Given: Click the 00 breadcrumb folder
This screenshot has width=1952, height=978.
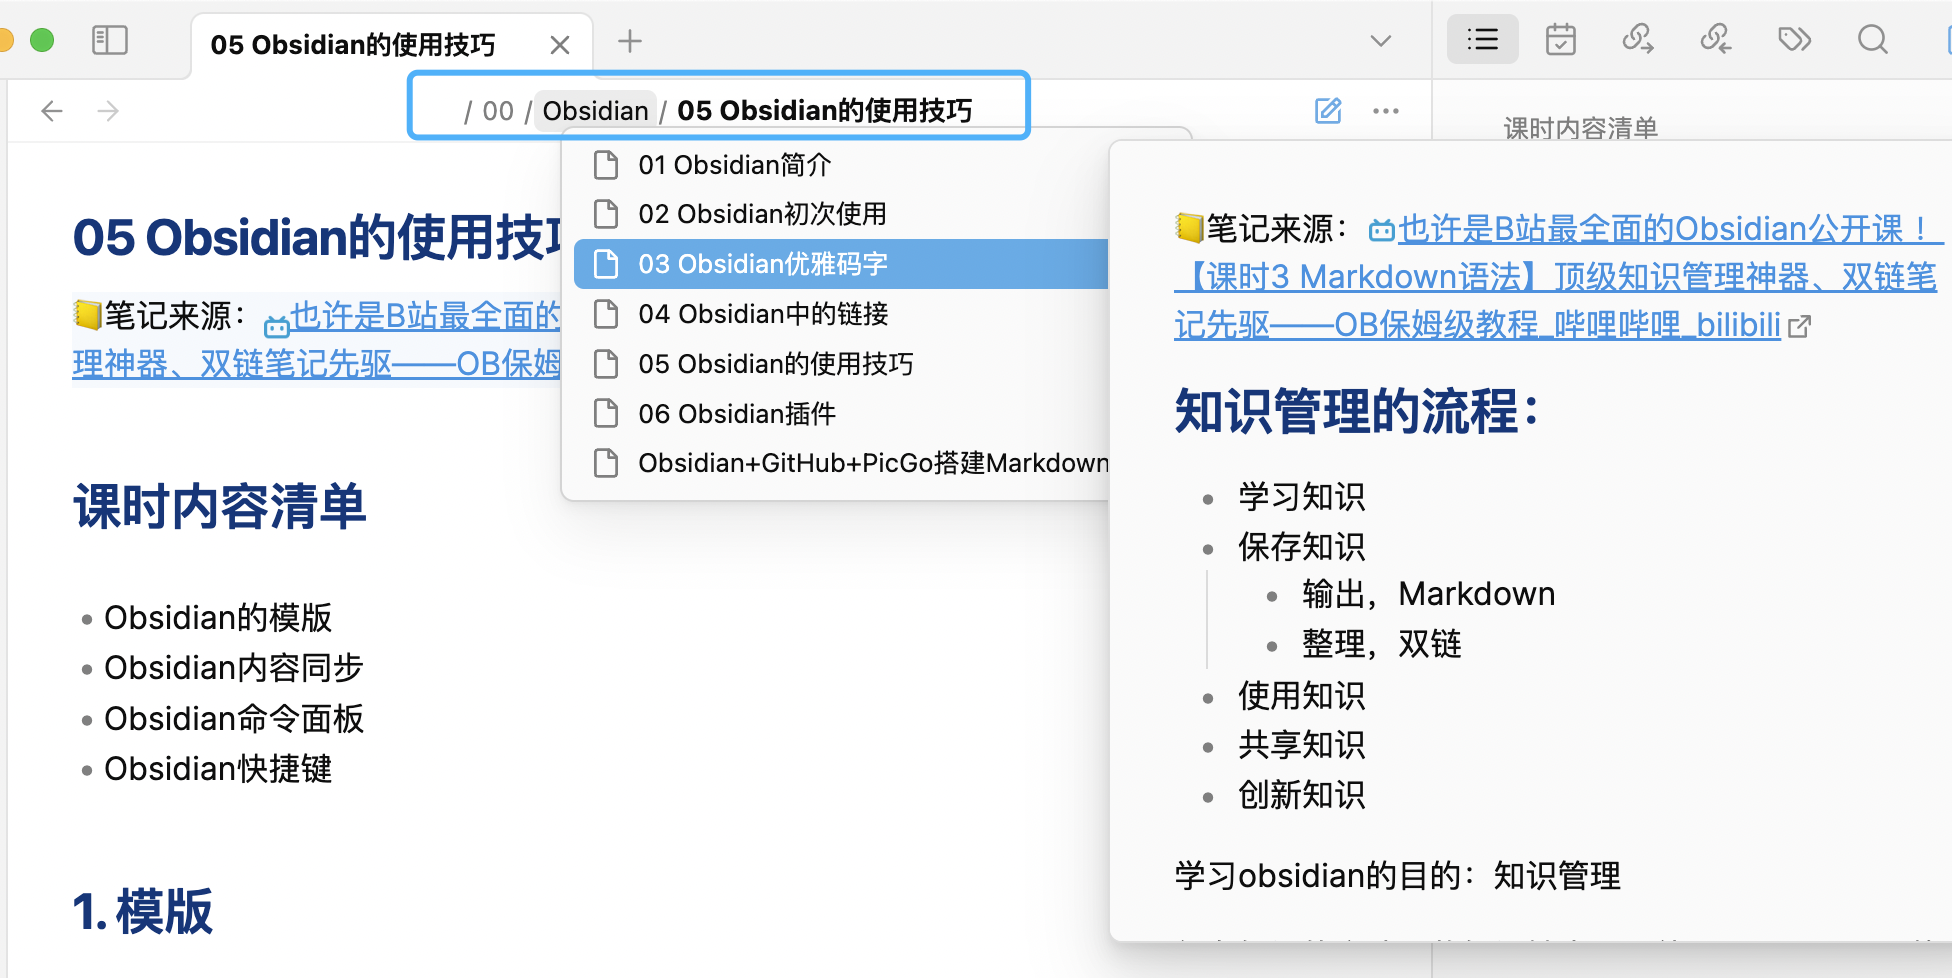Looking at the screenshot, I should [497, 111].
